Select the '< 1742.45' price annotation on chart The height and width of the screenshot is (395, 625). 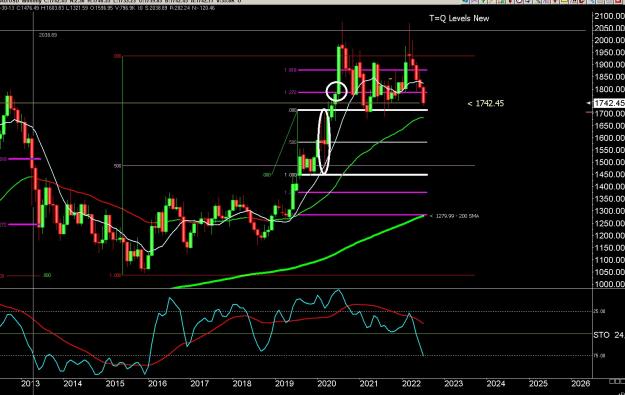point(485,104)
